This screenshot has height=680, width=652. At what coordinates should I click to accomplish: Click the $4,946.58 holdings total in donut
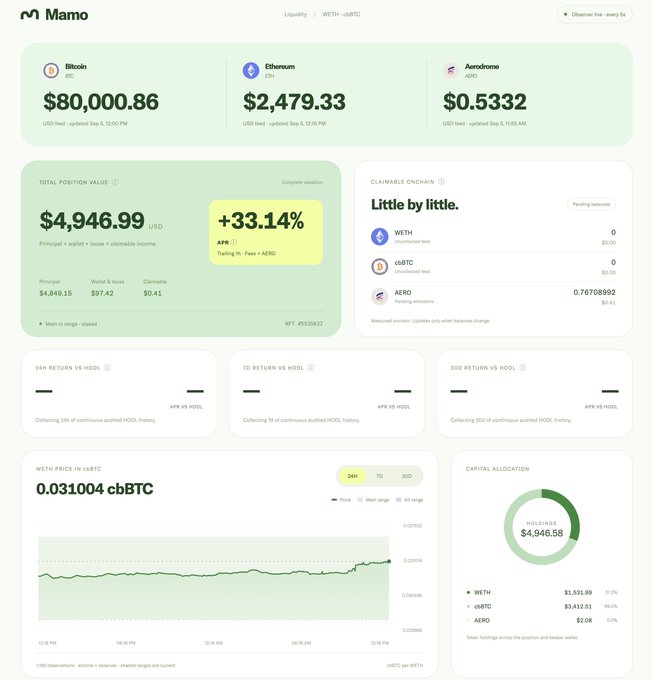point(542,533)
